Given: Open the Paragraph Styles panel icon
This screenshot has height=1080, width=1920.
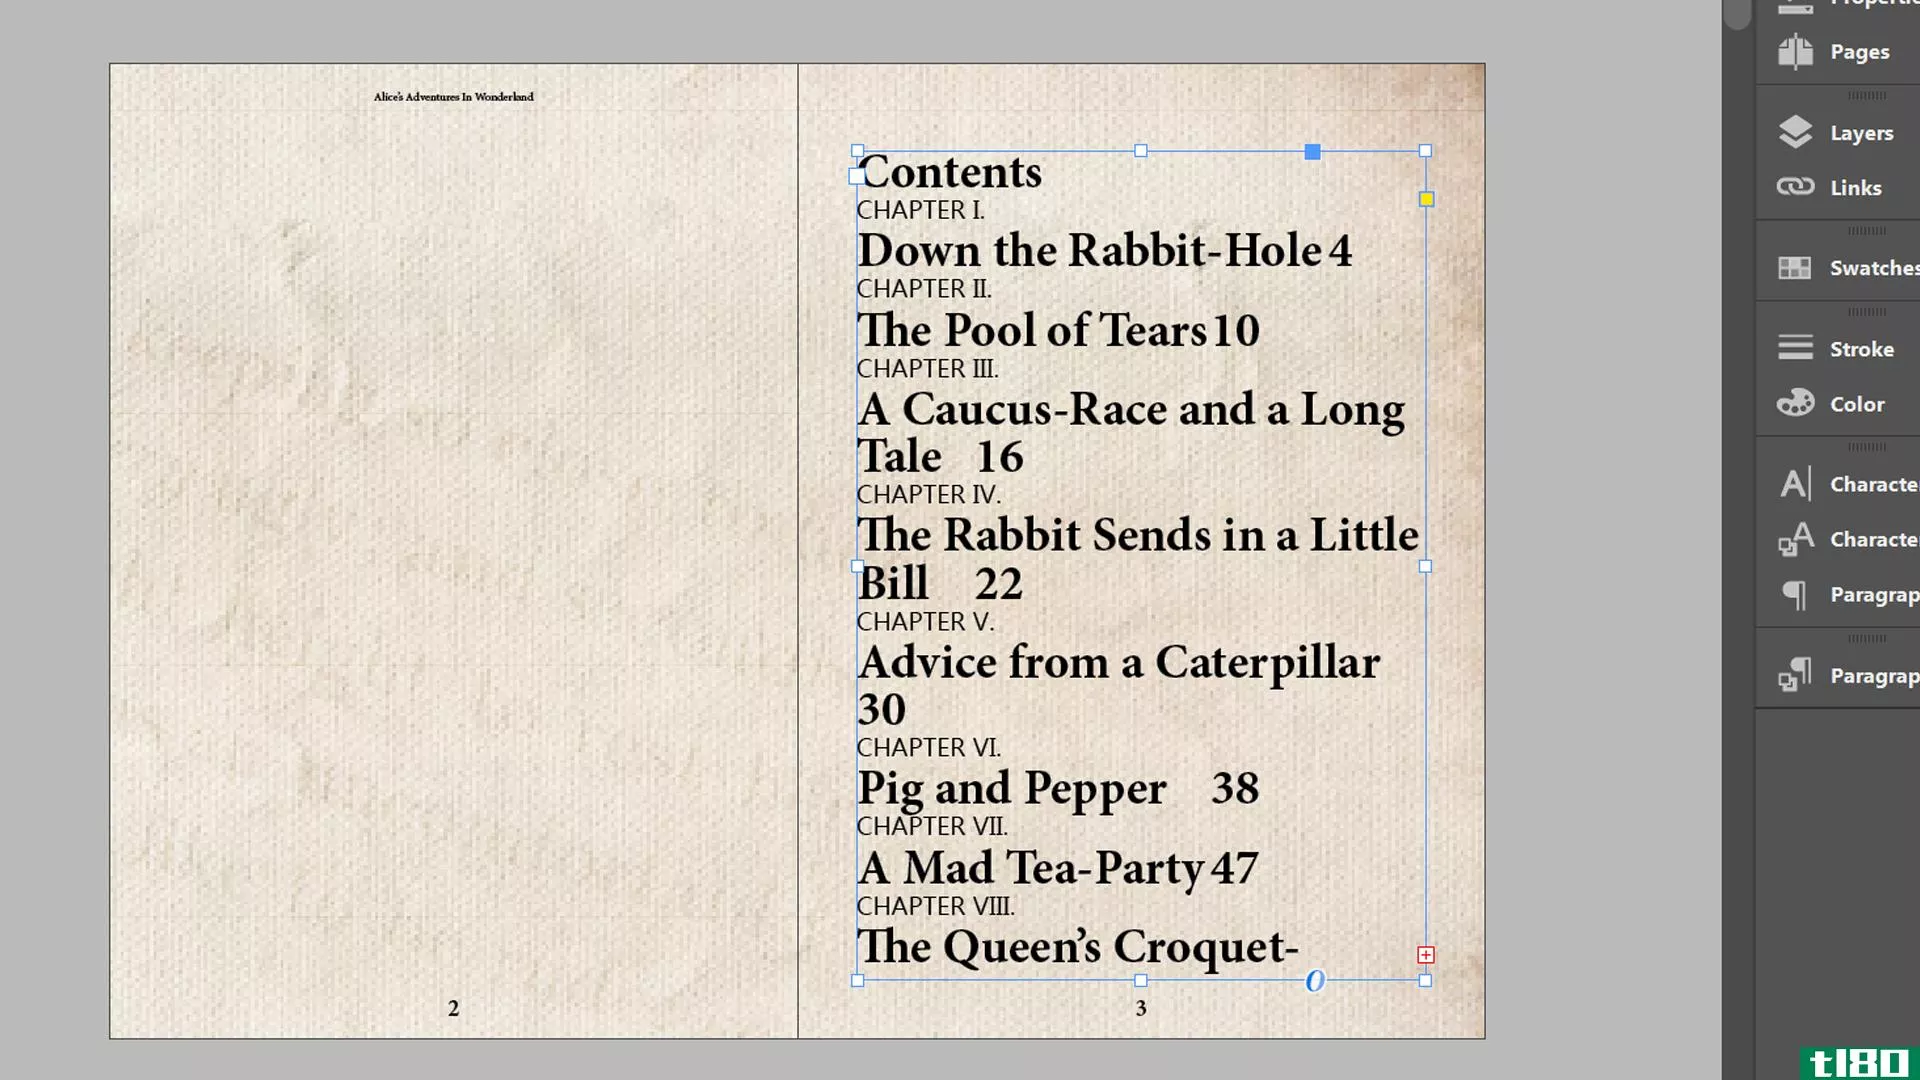Looking at the screenshot, I should click(1795, 675).
